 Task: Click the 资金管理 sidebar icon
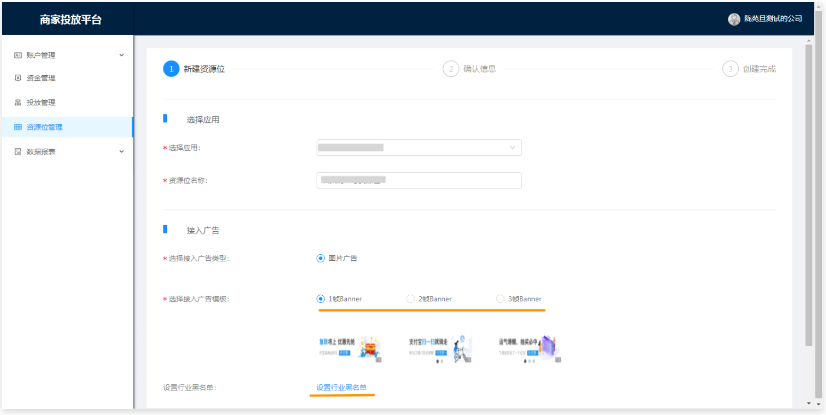(17, 78)
